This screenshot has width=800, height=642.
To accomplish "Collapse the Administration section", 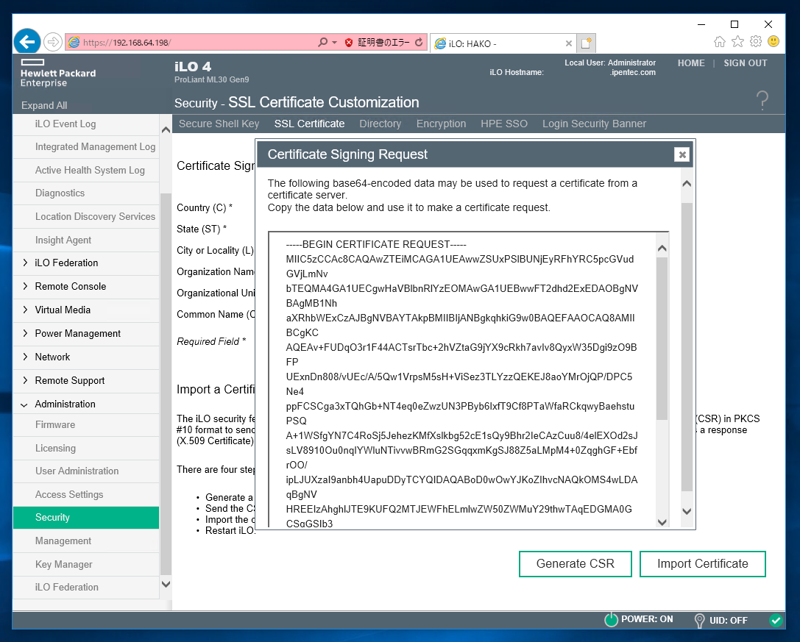I will tap(24, 405).
